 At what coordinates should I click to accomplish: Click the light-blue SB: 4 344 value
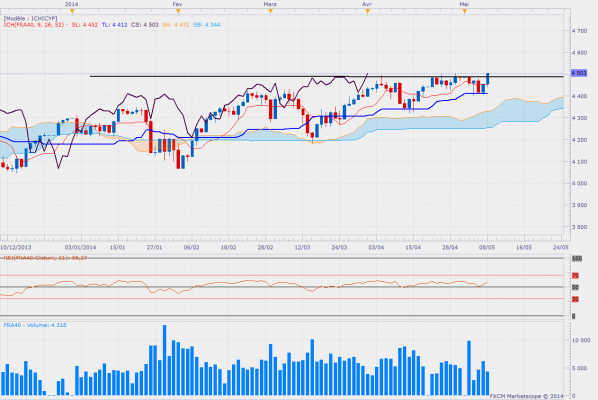(x=206, y=25)
